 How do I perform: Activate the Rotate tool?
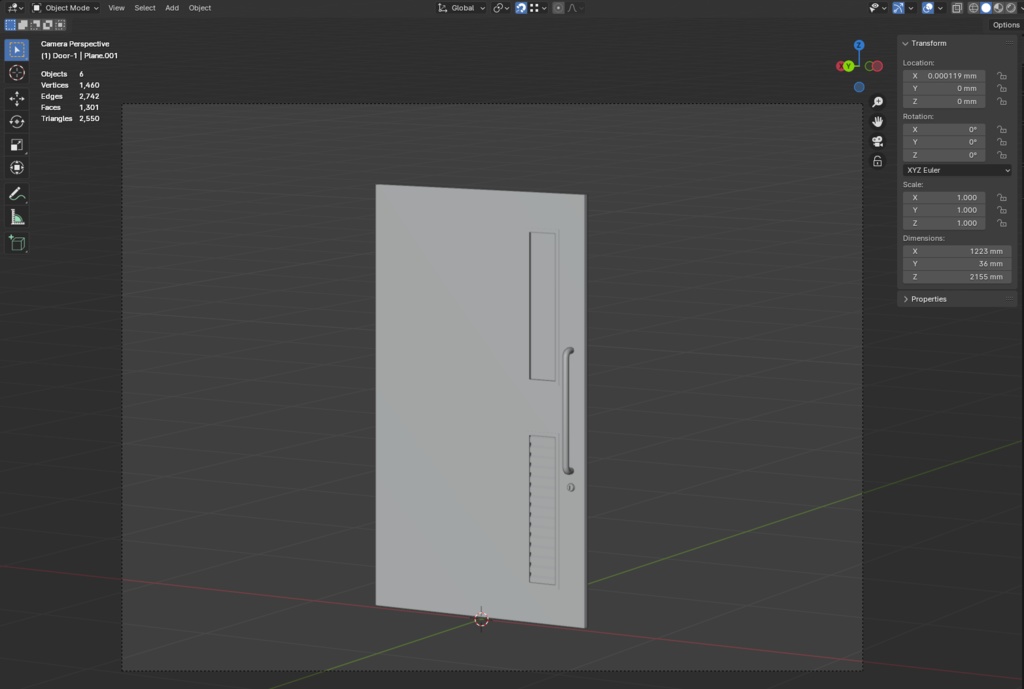click(17, 122)
